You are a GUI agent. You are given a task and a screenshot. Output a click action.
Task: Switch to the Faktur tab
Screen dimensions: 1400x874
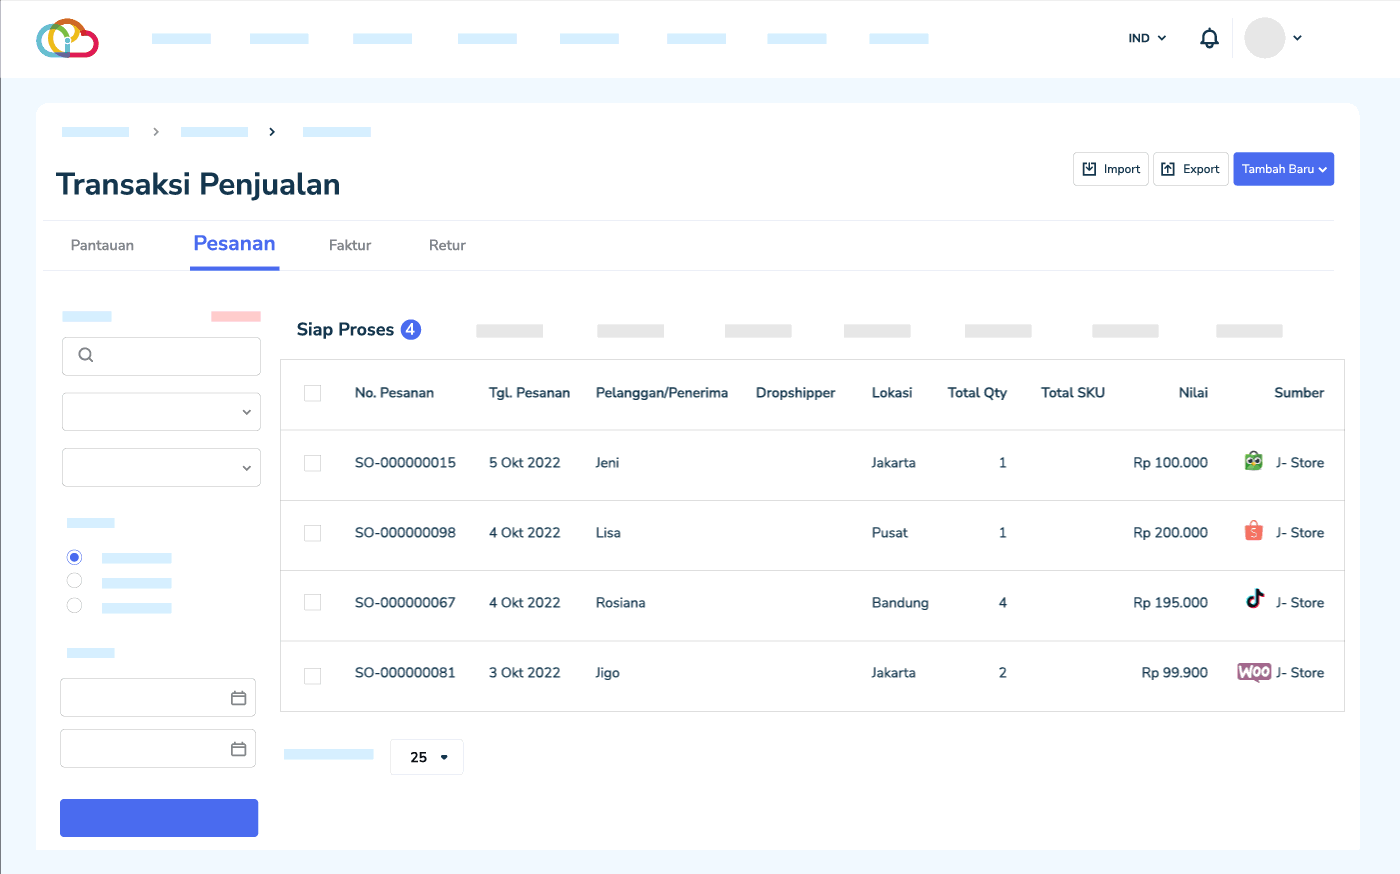[350, 245]
